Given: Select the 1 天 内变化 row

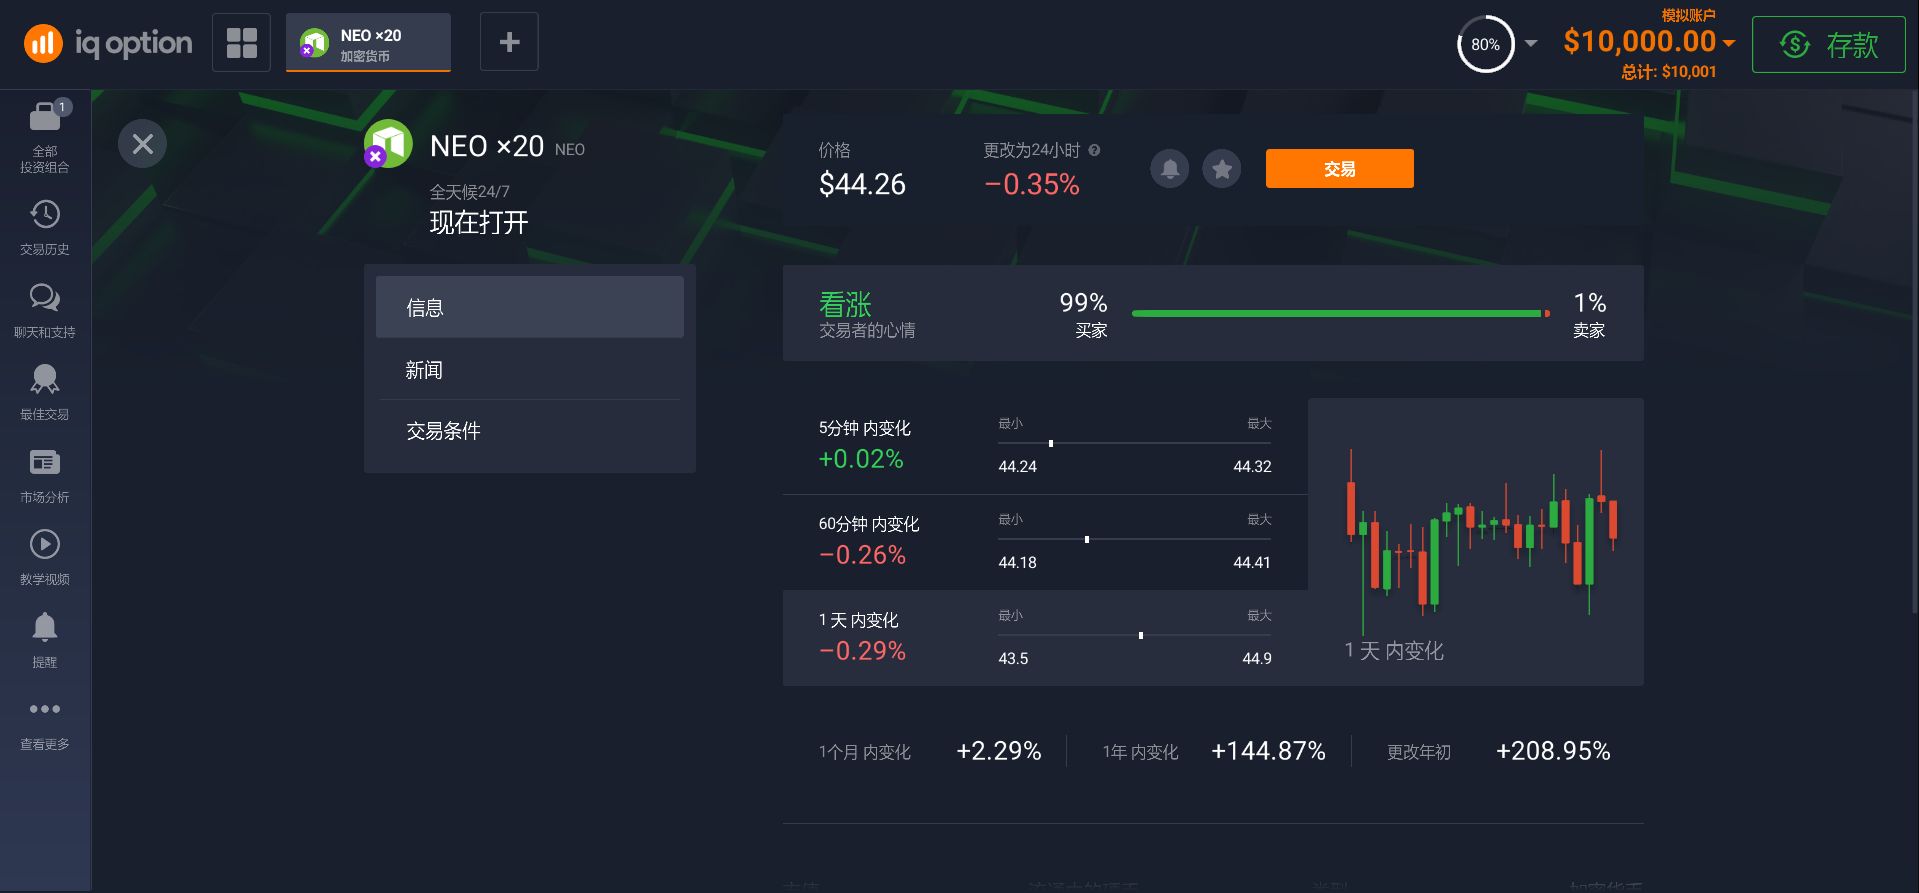Looking at the screenshot, I should click(1045, 638).
